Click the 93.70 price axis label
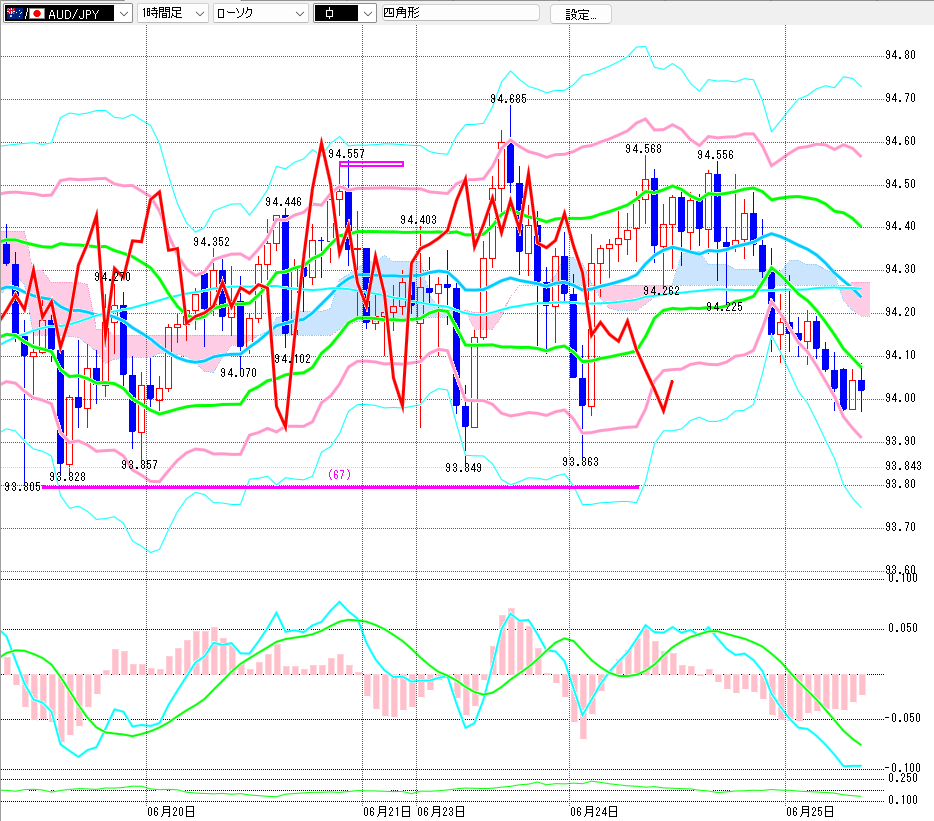This screenshot has width=934, height=821. coord(900,527)
